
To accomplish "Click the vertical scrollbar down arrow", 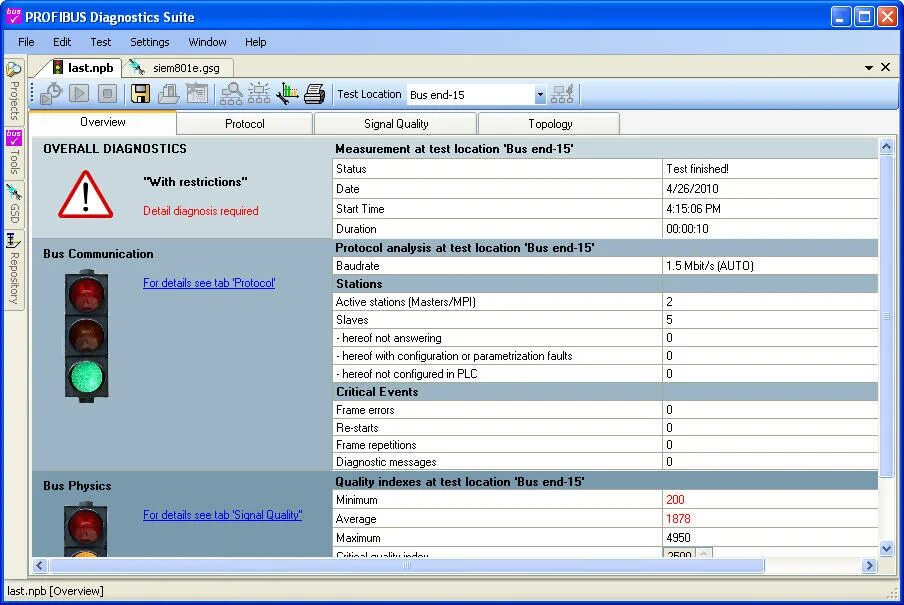I will tap(886, 548).
